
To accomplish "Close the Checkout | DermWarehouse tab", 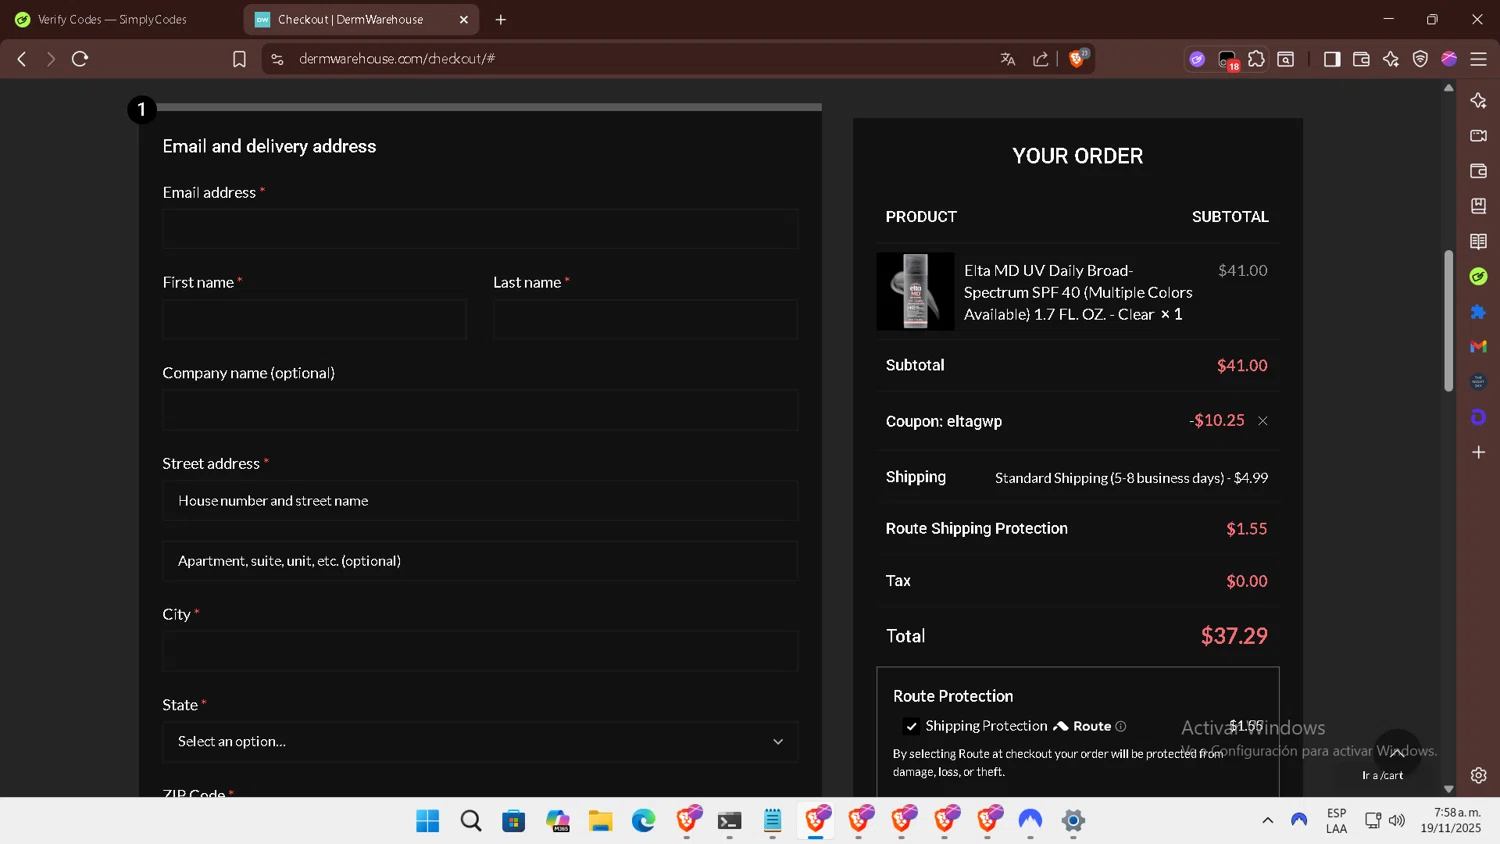I will tap(464, 19).
